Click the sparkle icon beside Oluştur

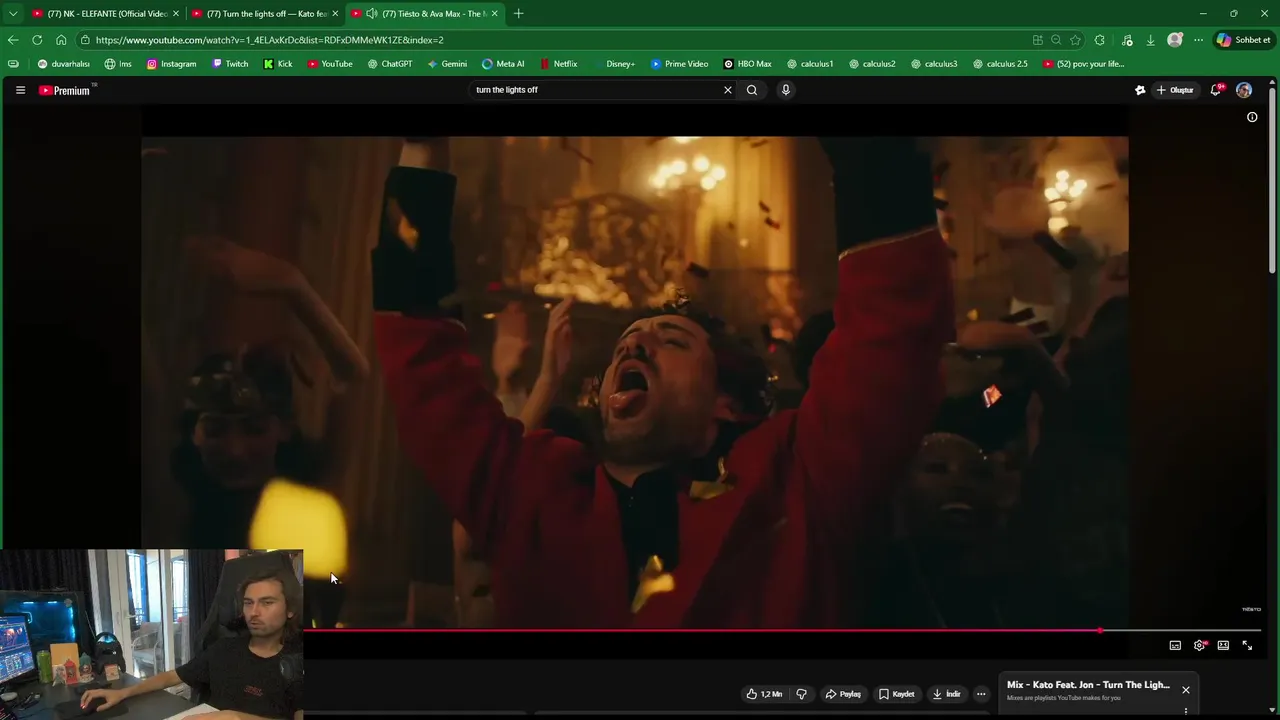[1140, 90]
